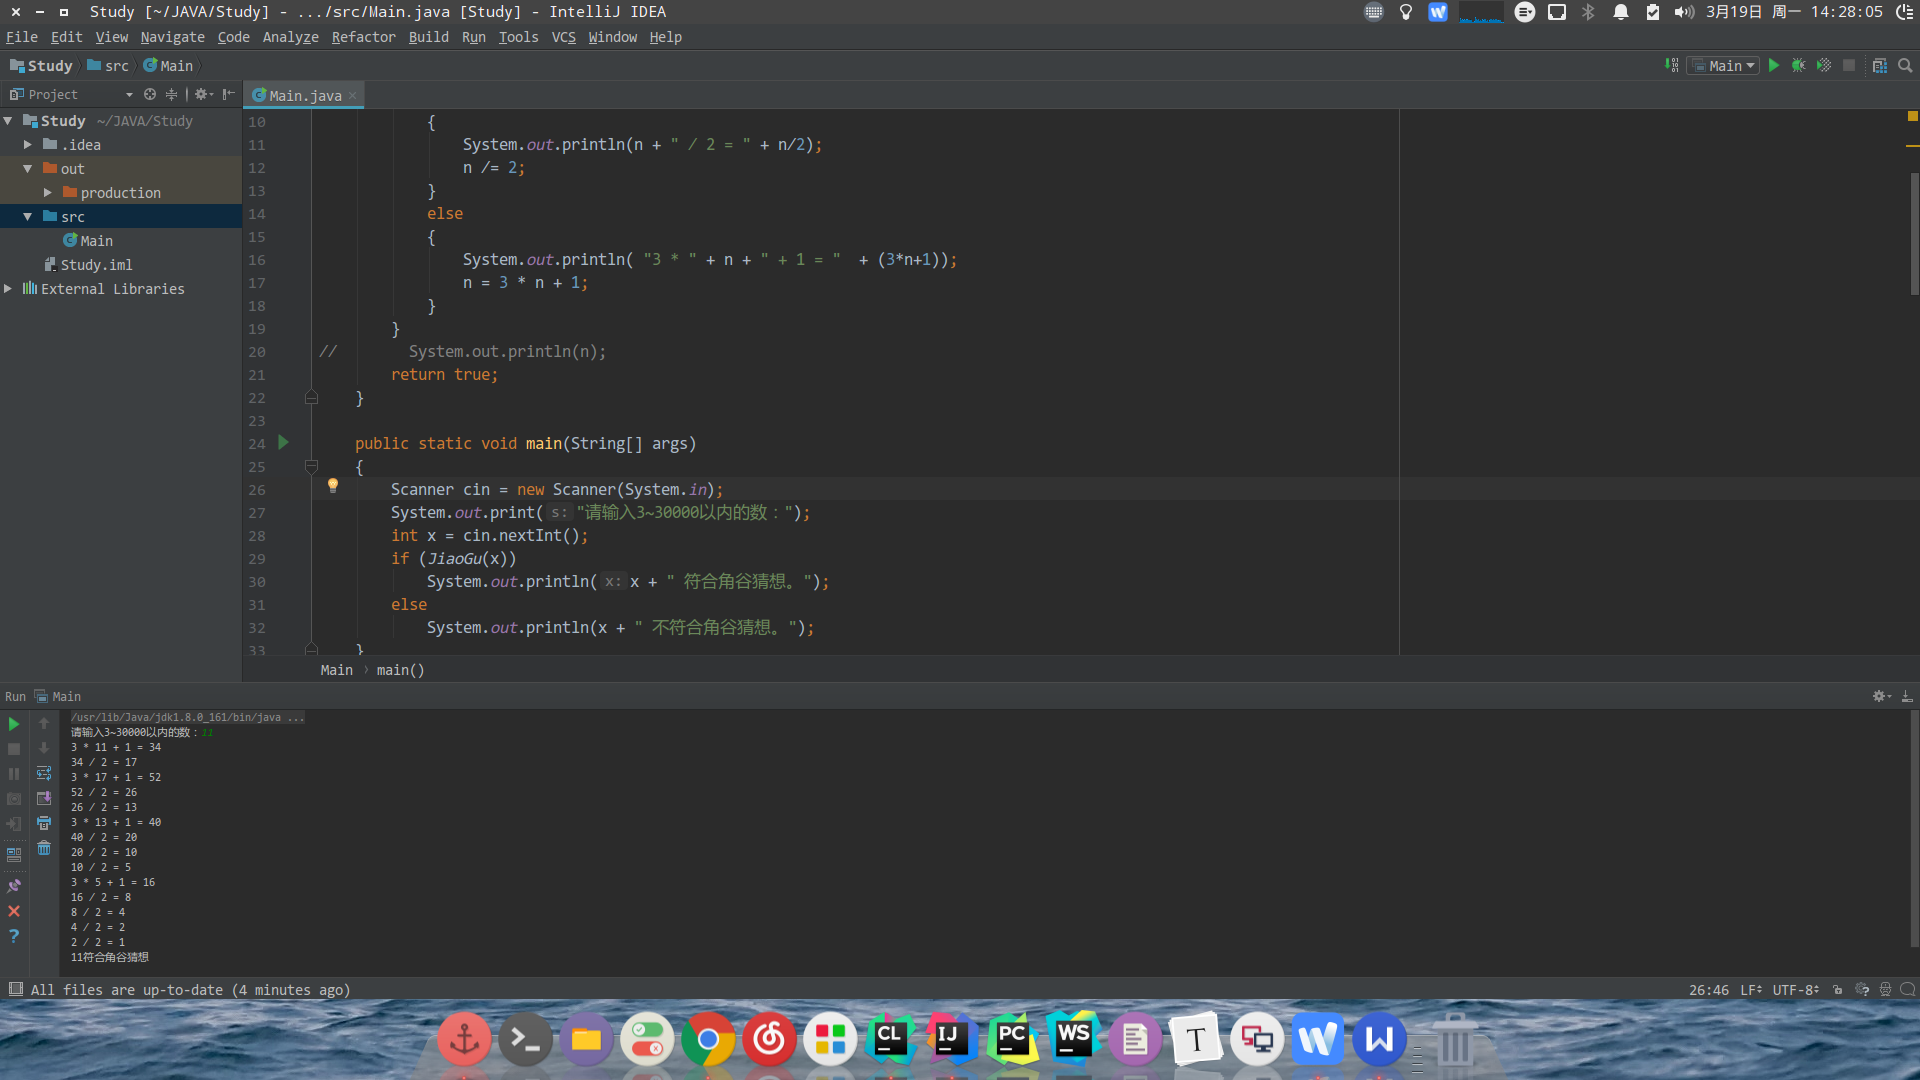
Task: Hide the Run tool window
Action: 1907,696
